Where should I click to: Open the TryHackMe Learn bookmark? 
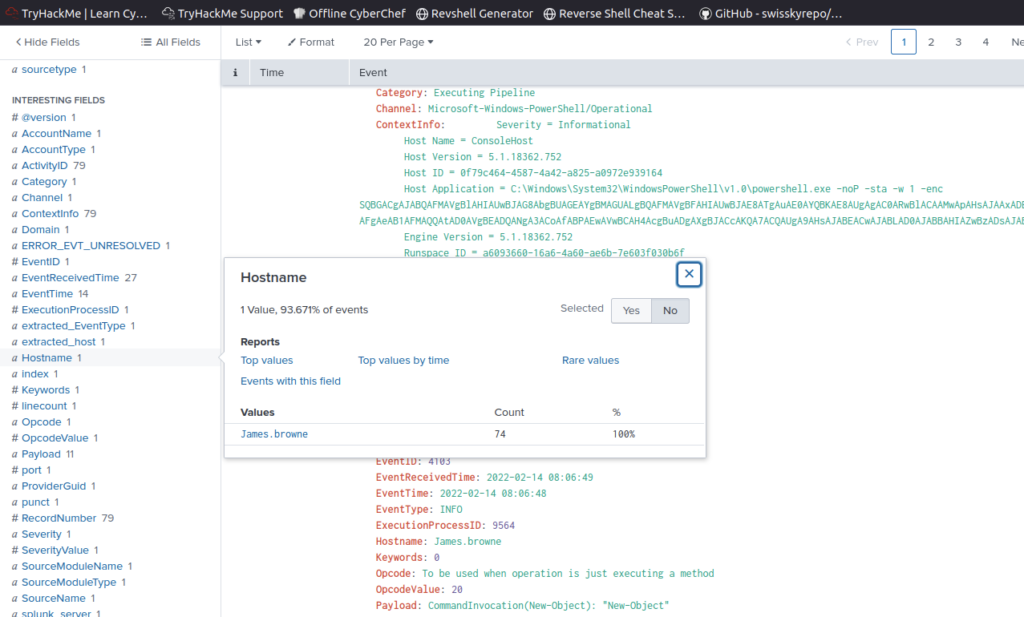coord(76,13)
